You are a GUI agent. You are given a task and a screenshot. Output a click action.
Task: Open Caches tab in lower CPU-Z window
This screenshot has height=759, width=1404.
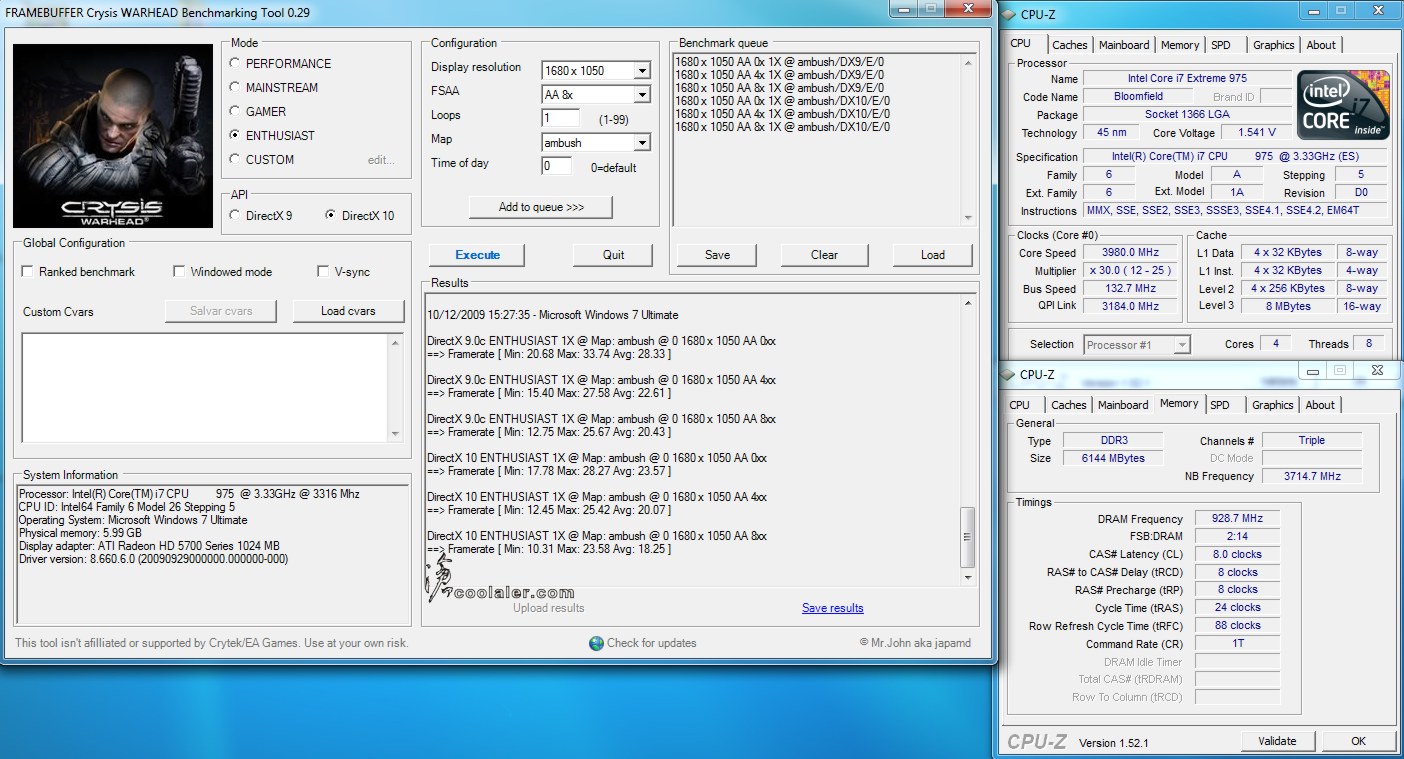1068,405
